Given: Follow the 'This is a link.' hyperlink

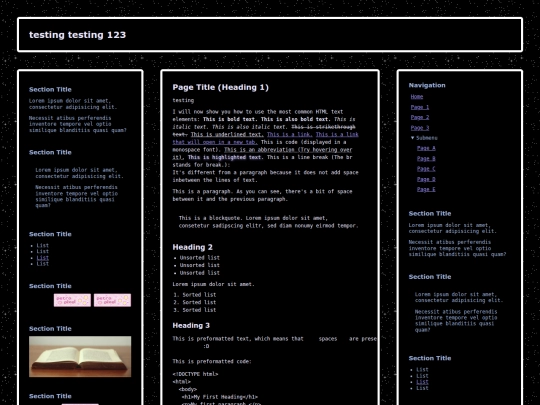Looking at the screenshot, I should click(x=290, y=134).
